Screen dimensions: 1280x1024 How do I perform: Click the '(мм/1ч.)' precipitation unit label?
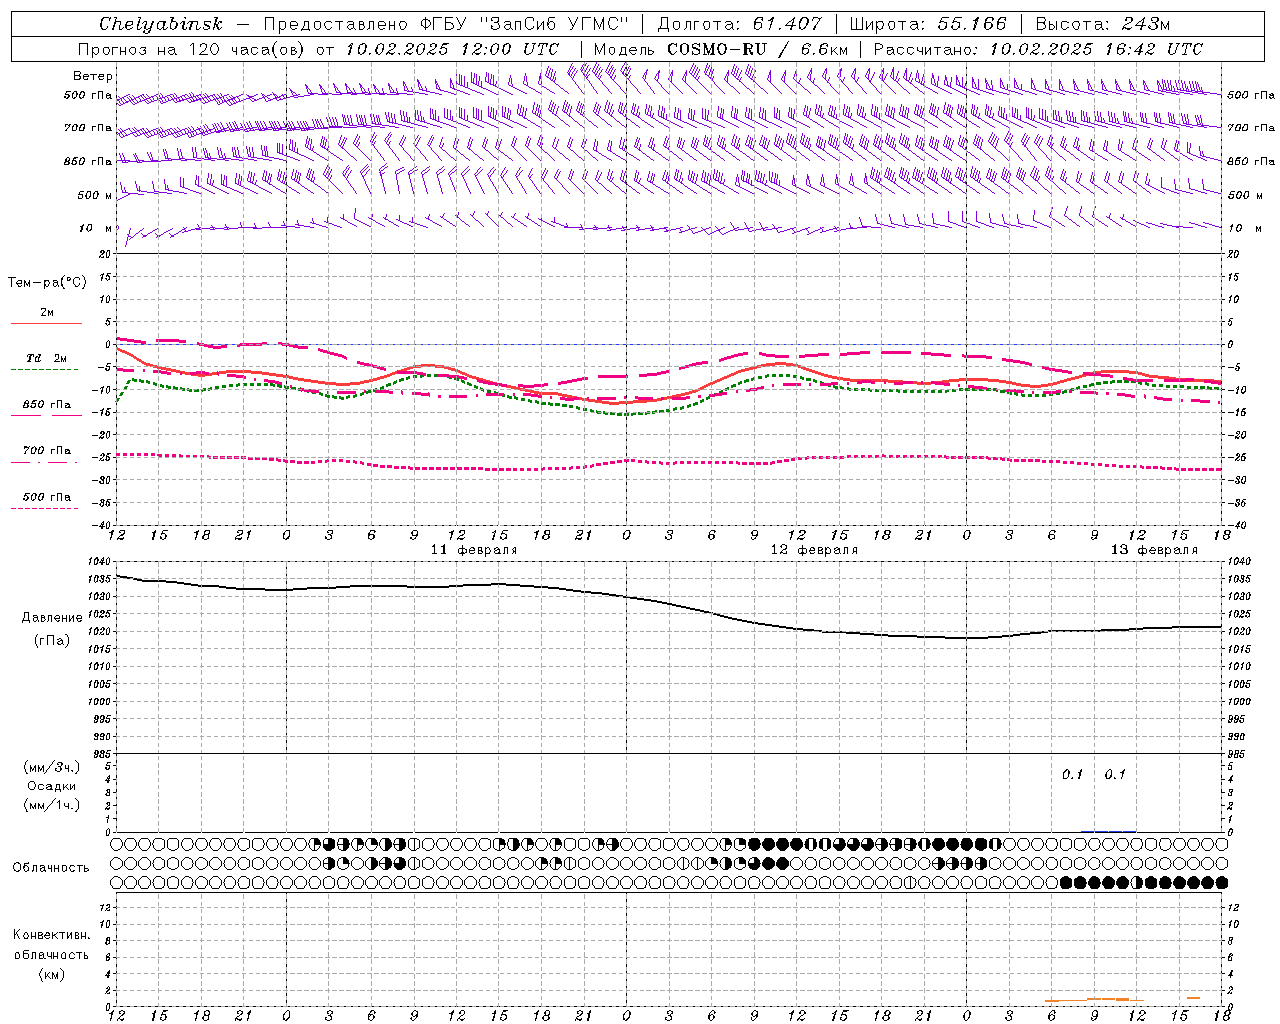(x=52, y=805)
